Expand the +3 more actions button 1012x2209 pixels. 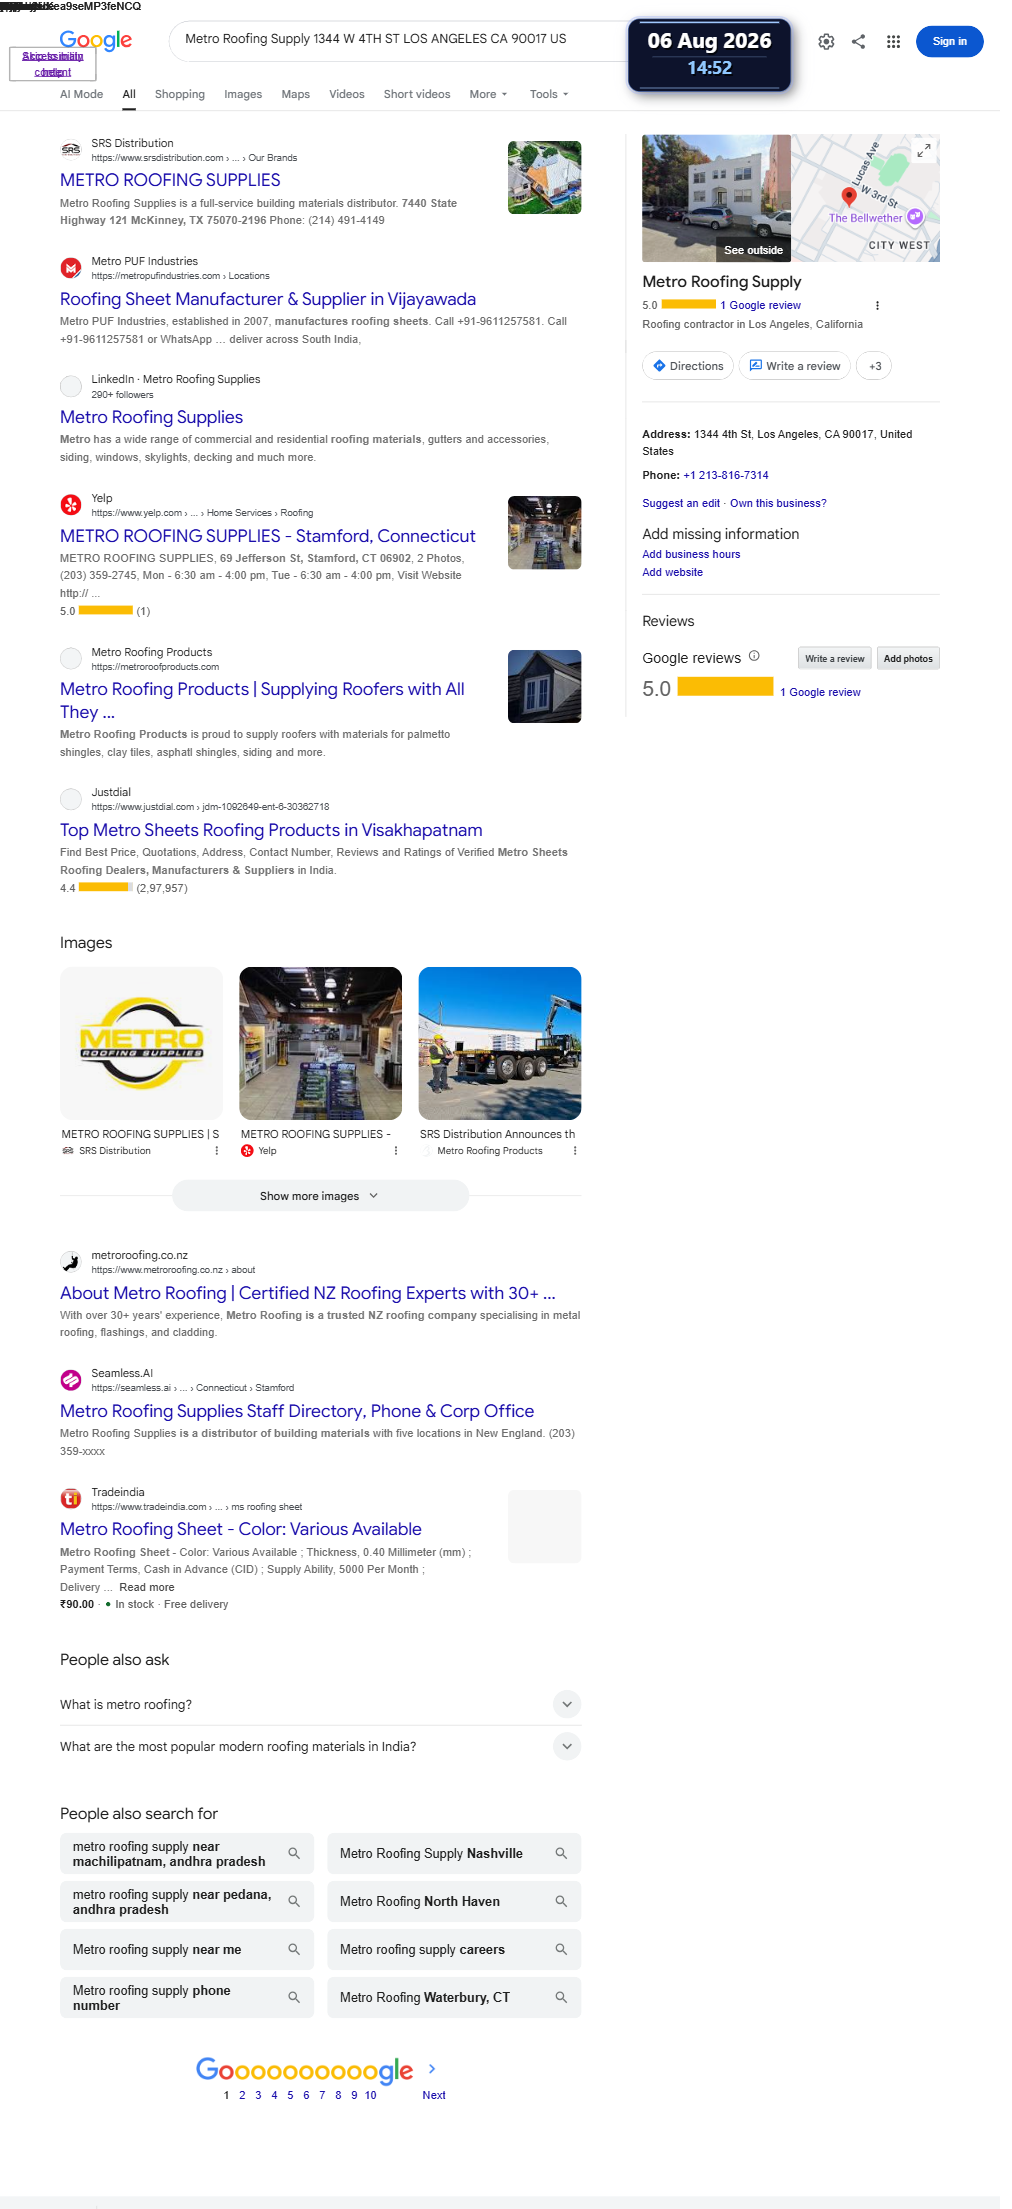[x=875, y=367]
